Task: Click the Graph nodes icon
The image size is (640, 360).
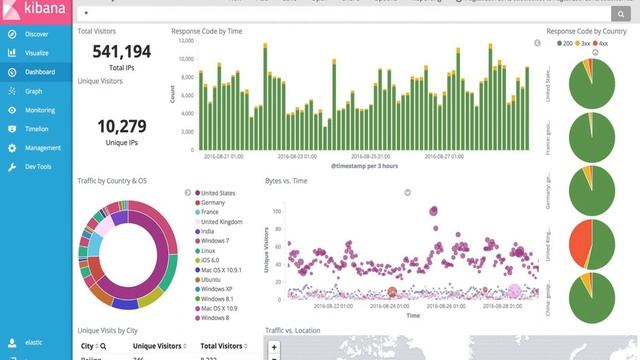Action: point(12,91)
